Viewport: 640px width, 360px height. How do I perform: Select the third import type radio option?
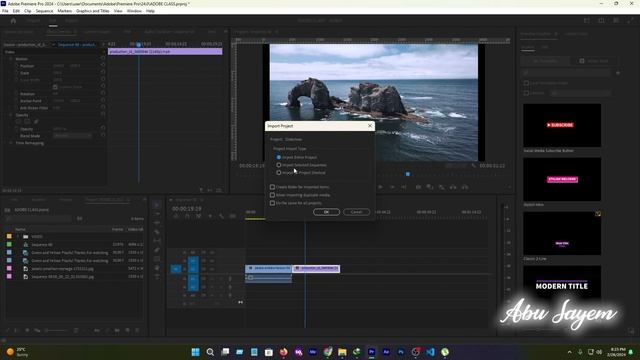click(279, 173)
